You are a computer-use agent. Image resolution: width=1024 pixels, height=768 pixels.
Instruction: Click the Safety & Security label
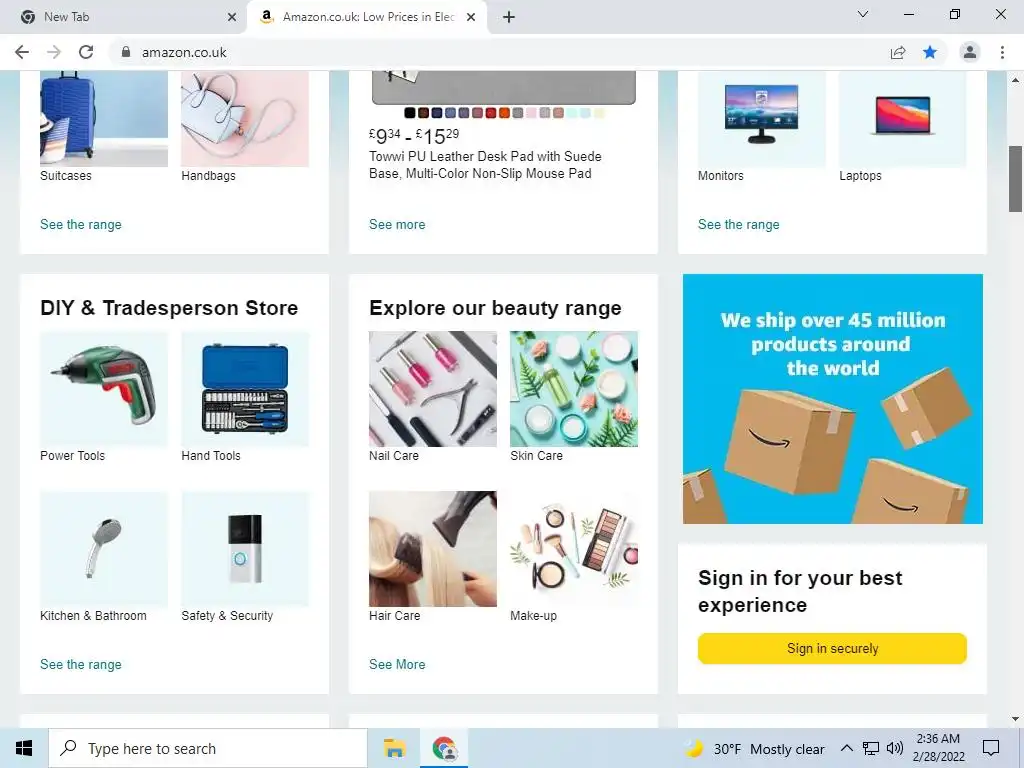click(227, 616)
